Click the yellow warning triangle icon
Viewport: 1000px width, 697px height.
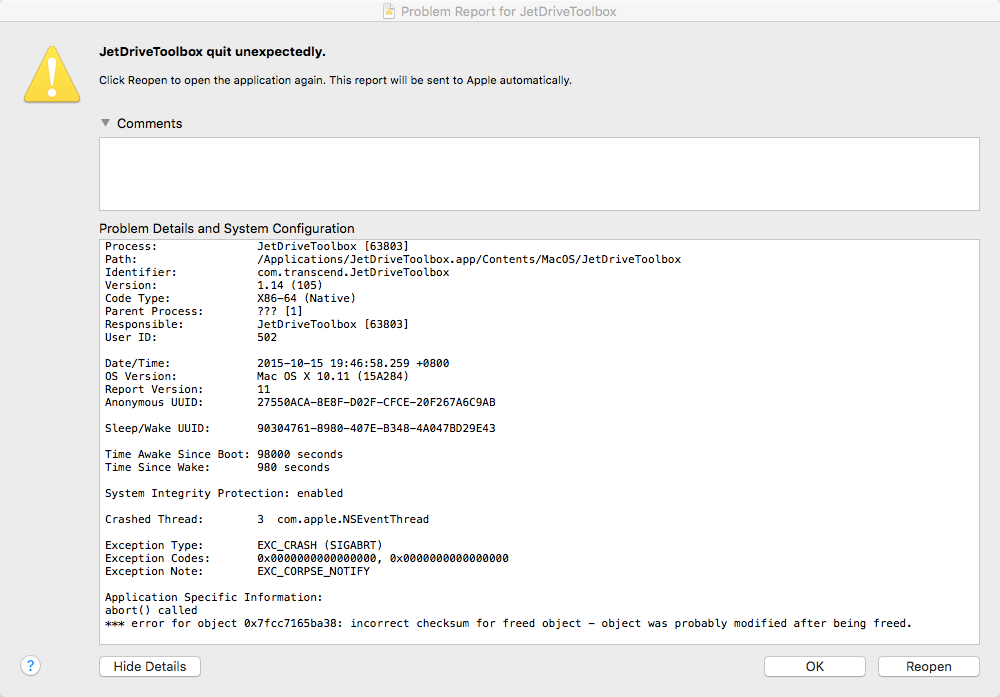pyautogui.click(x=52, y=74)
